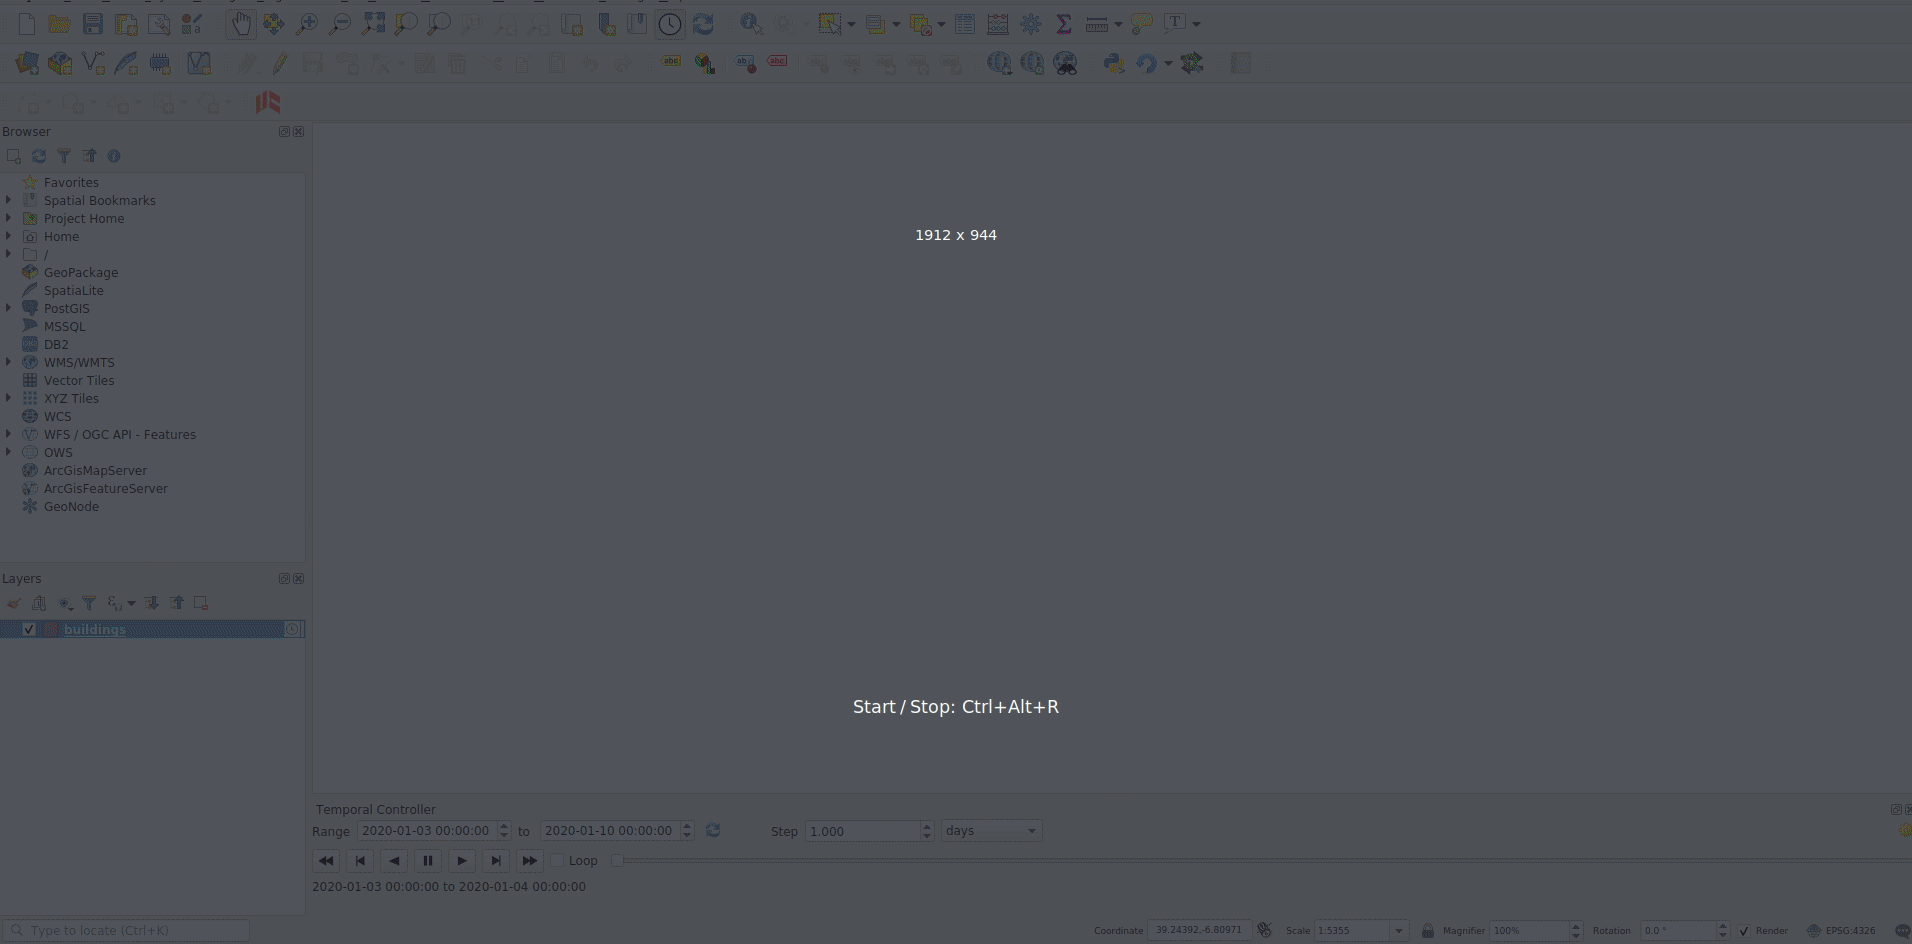Enable the Loop checkbox in Temporal Controller
This screenshot has height=944, width=1912.
[x=558, y=860]
